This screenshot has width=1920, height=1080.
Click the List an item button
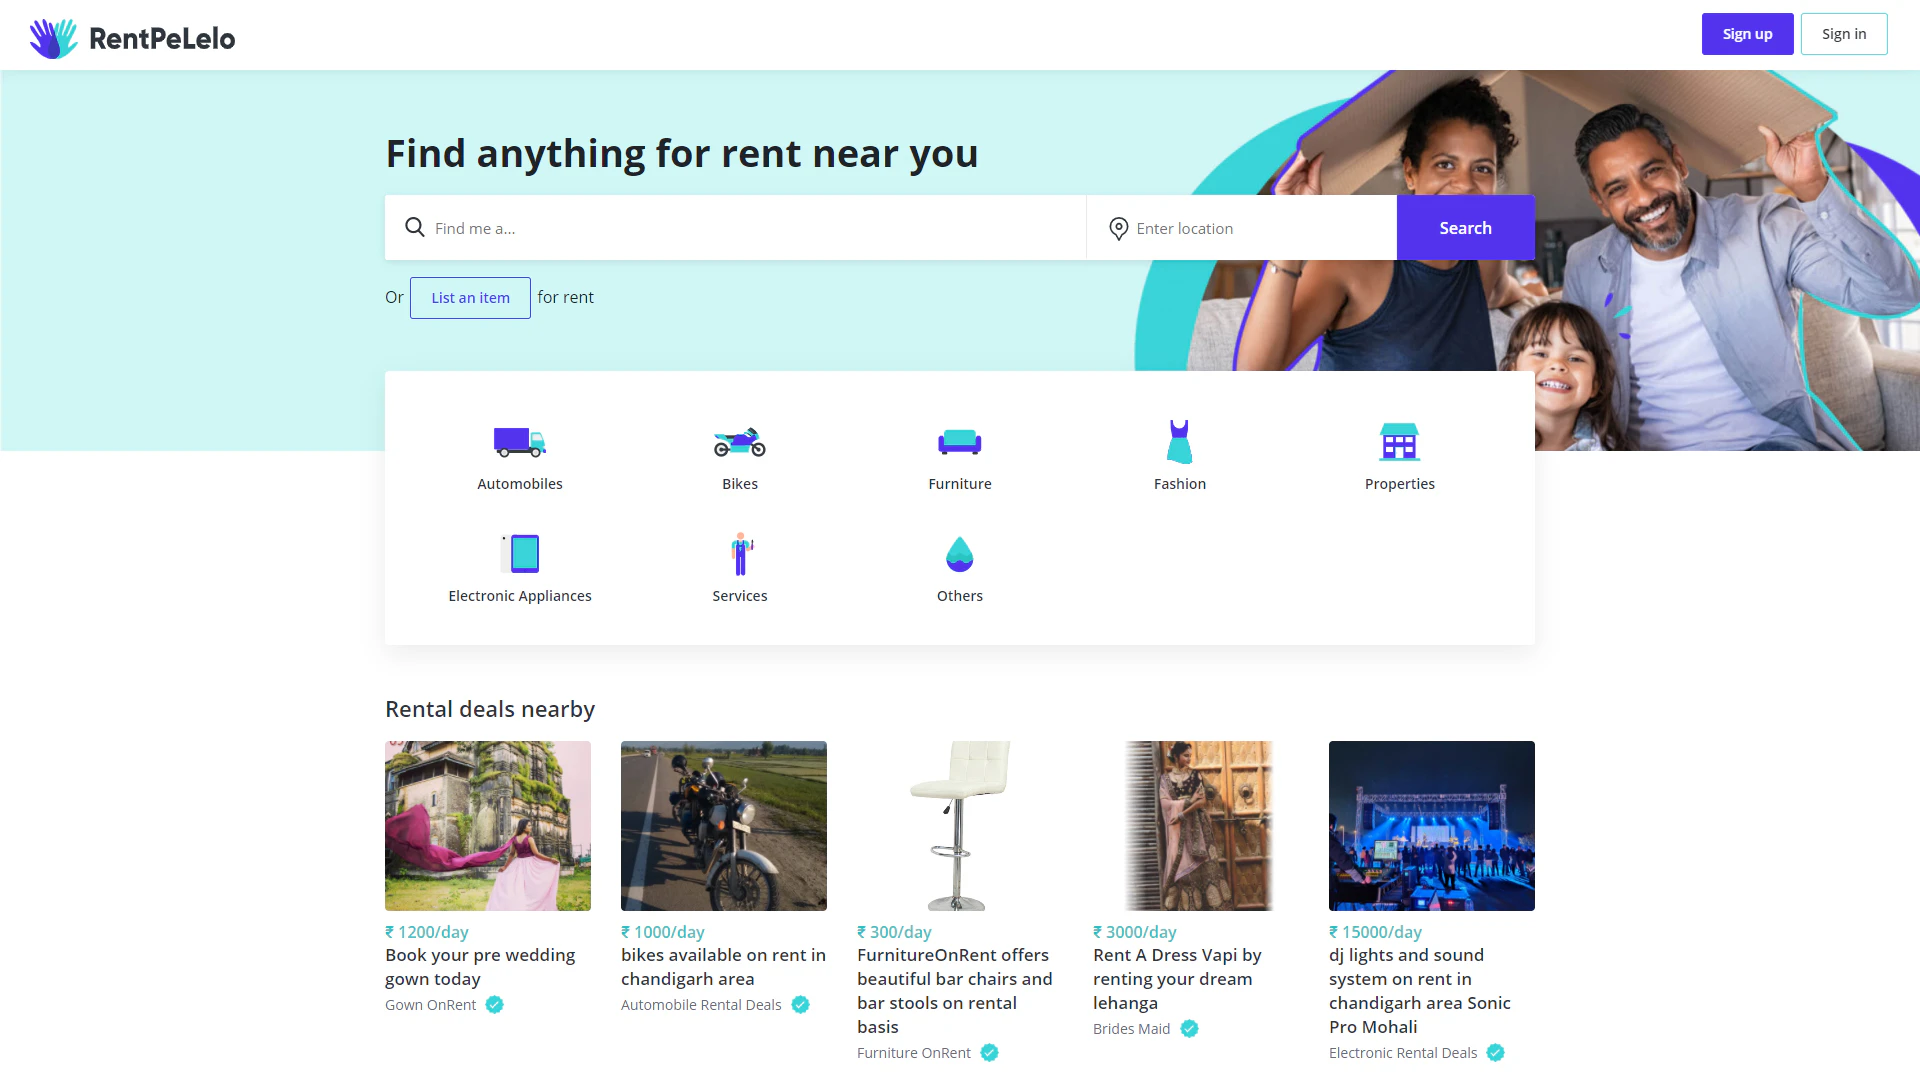coord(470,298)
